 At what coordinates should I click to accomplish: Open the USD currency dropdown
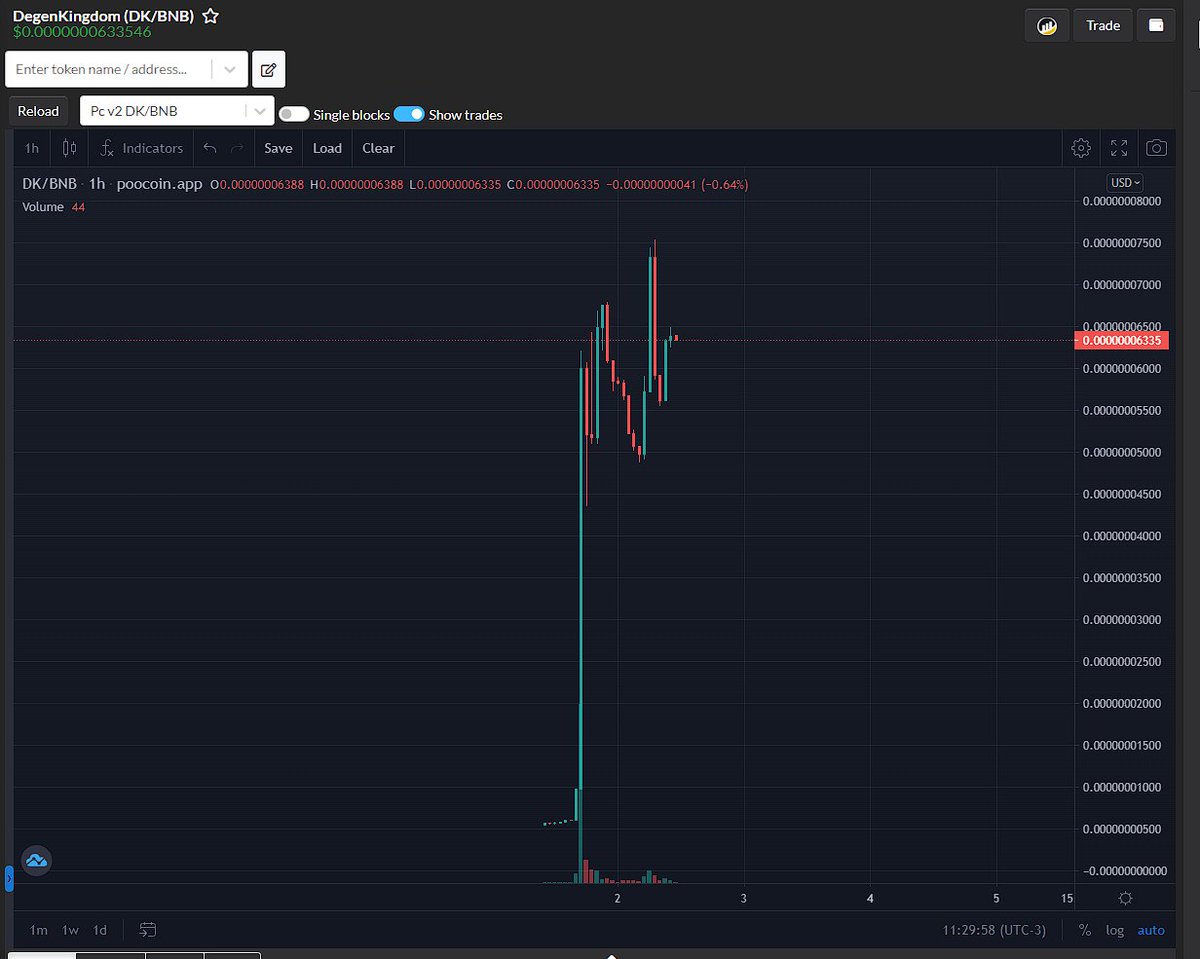click(1123, 182)
